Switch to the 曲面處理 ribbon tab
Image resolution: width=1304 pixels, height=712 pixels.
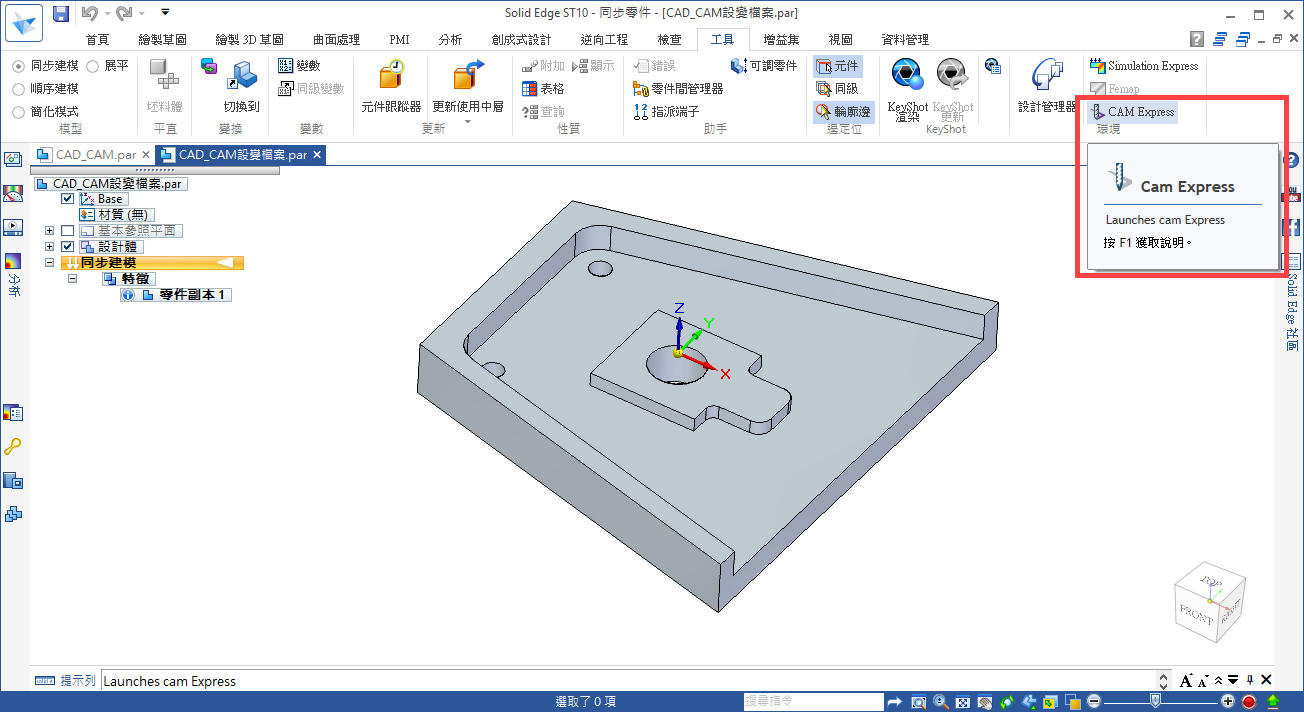click(336, 40)
